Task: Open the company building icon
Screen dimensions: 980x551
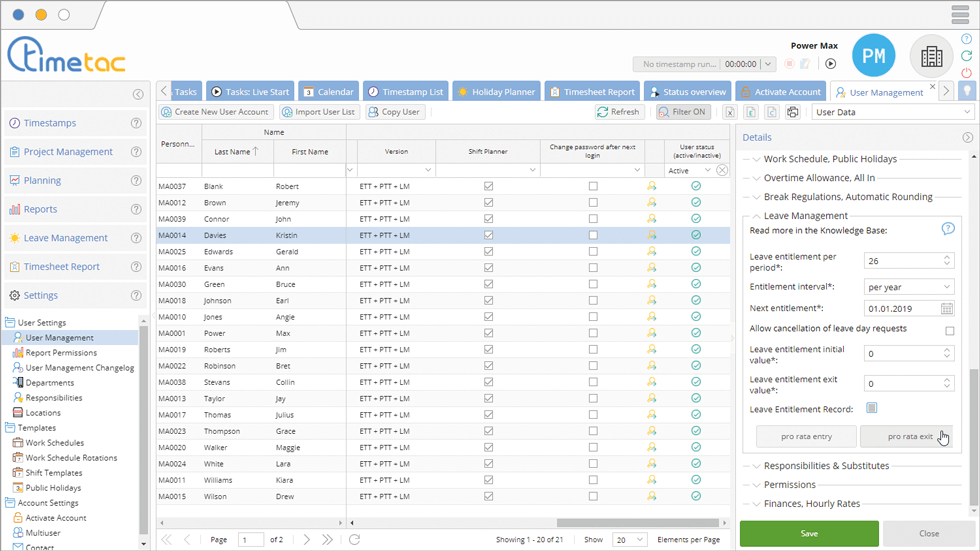Action: point(931,57)
